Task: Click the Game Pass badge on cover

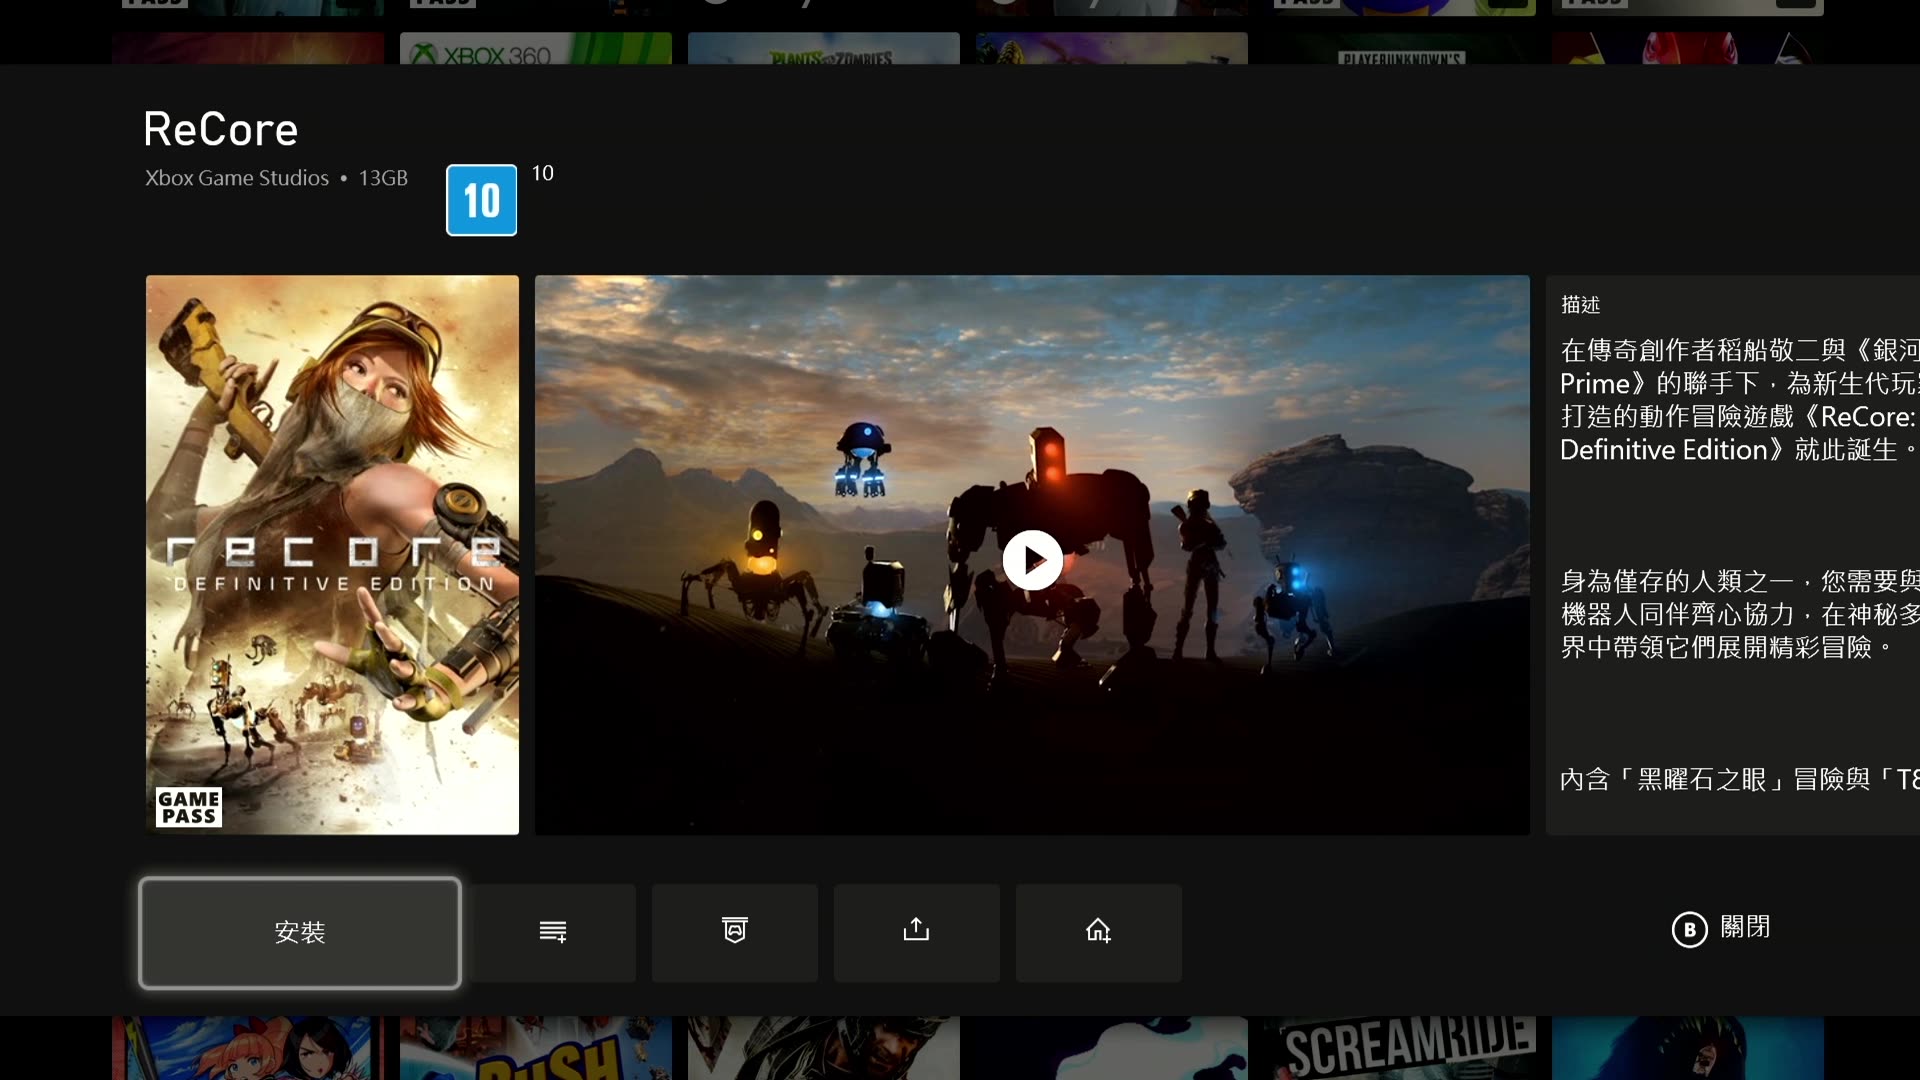Action: (188, 807)
